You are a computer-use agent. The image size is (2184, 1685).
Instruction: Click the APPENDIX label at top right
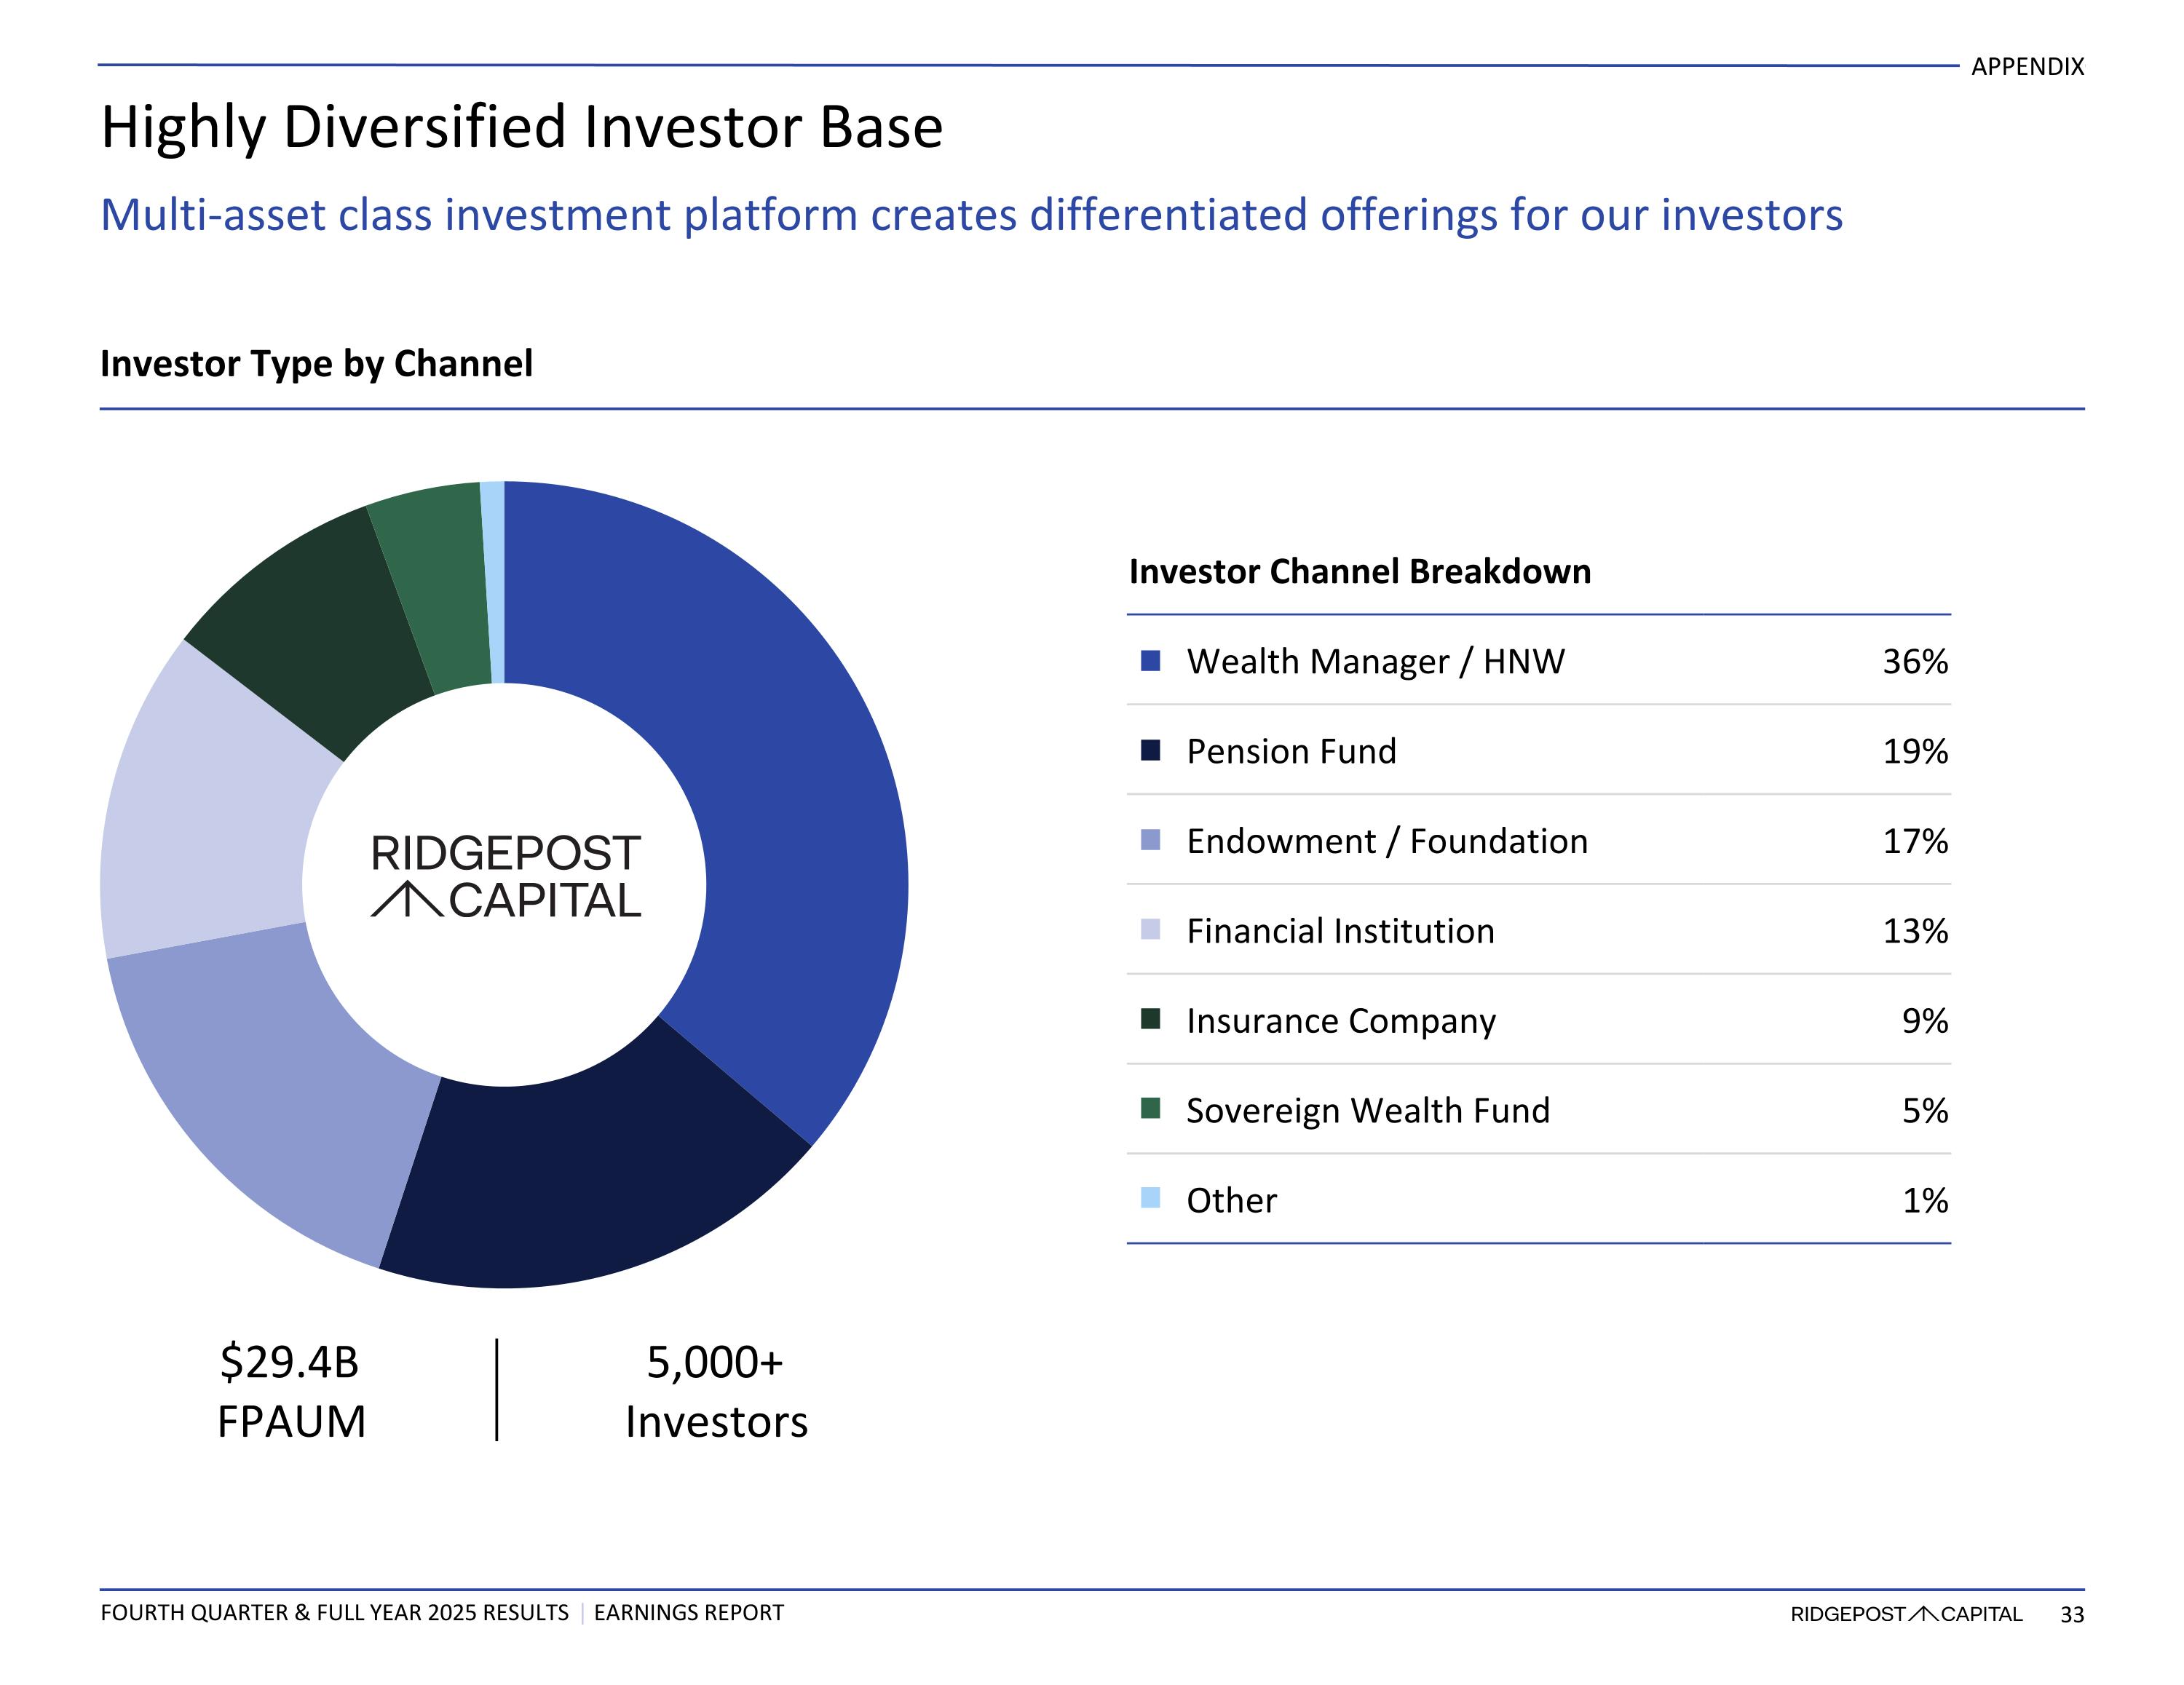pyautogui.click(x=2027, y=67)
